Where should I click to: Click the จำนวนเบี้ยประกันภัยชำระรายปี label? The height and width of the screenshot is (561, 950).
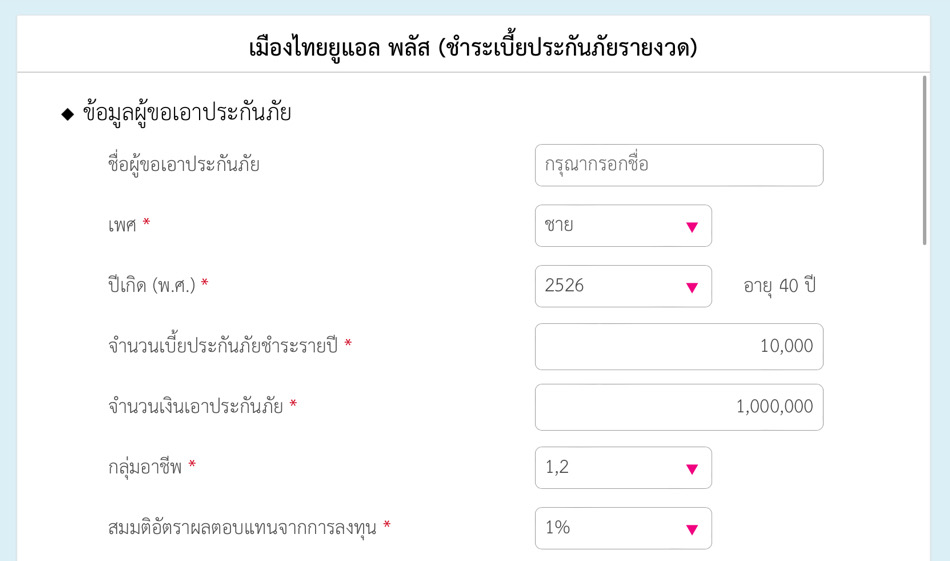223,346
